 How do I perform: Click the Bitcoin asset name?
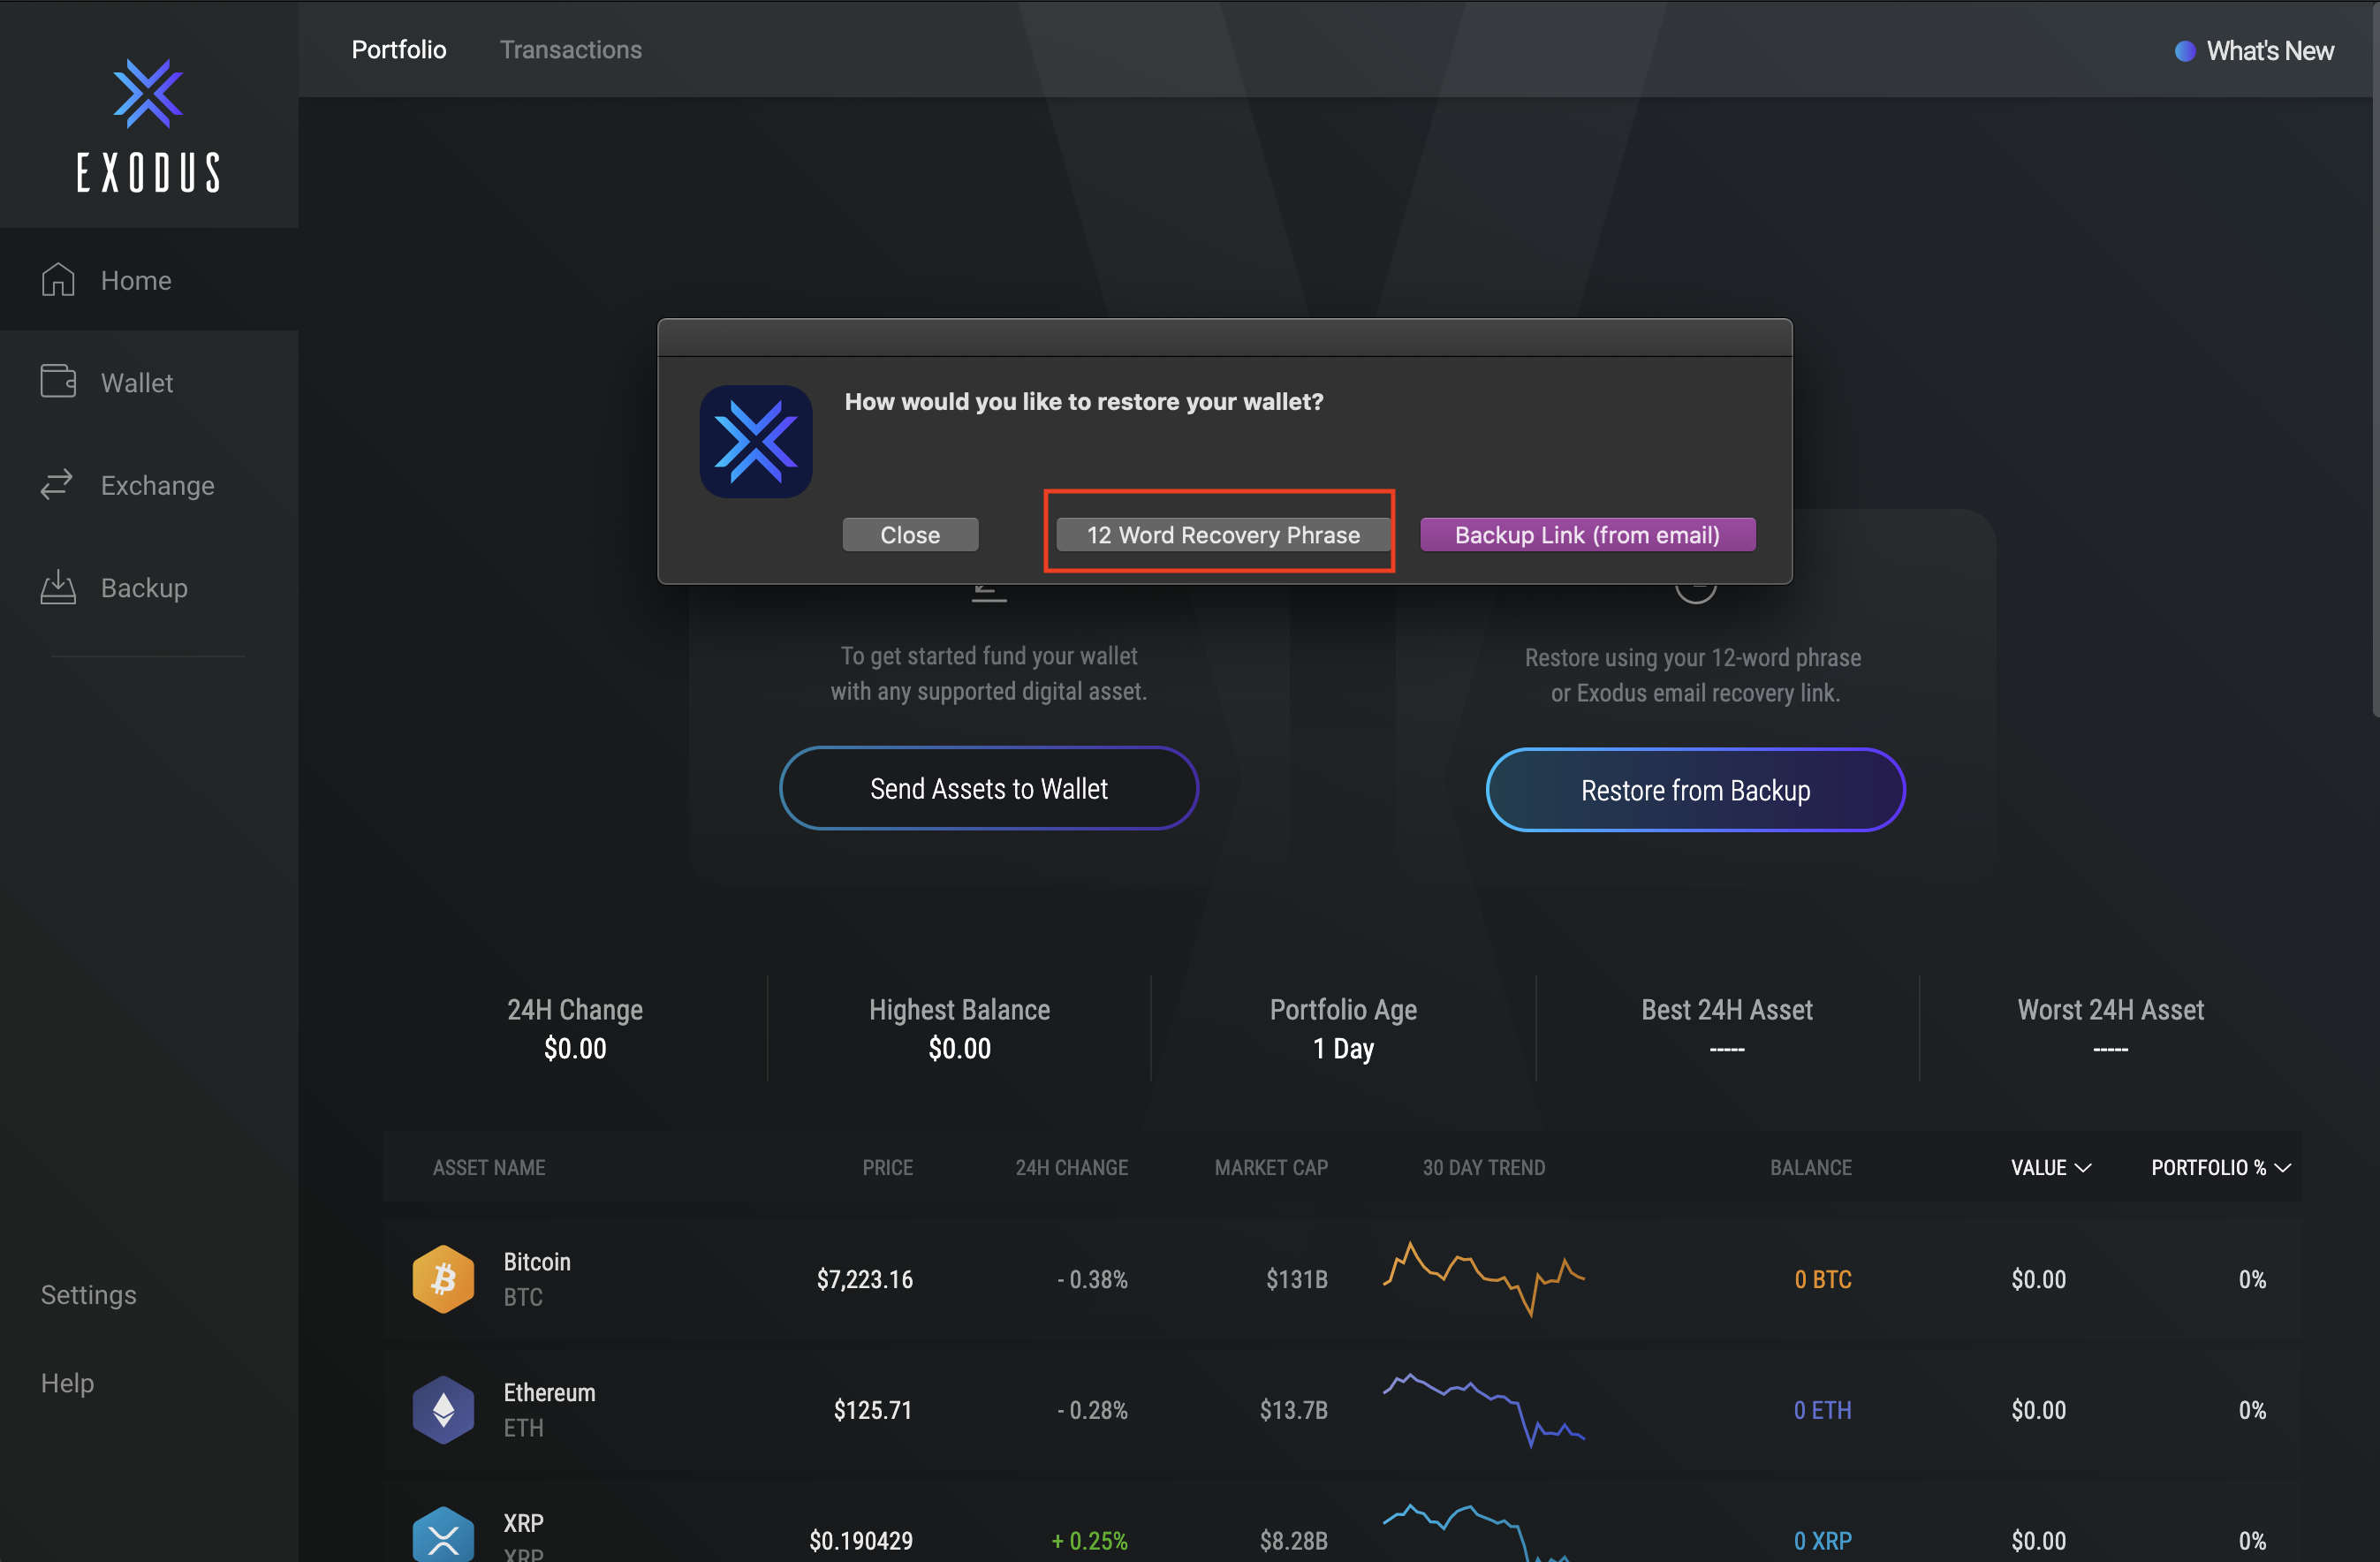(537, 1262)
